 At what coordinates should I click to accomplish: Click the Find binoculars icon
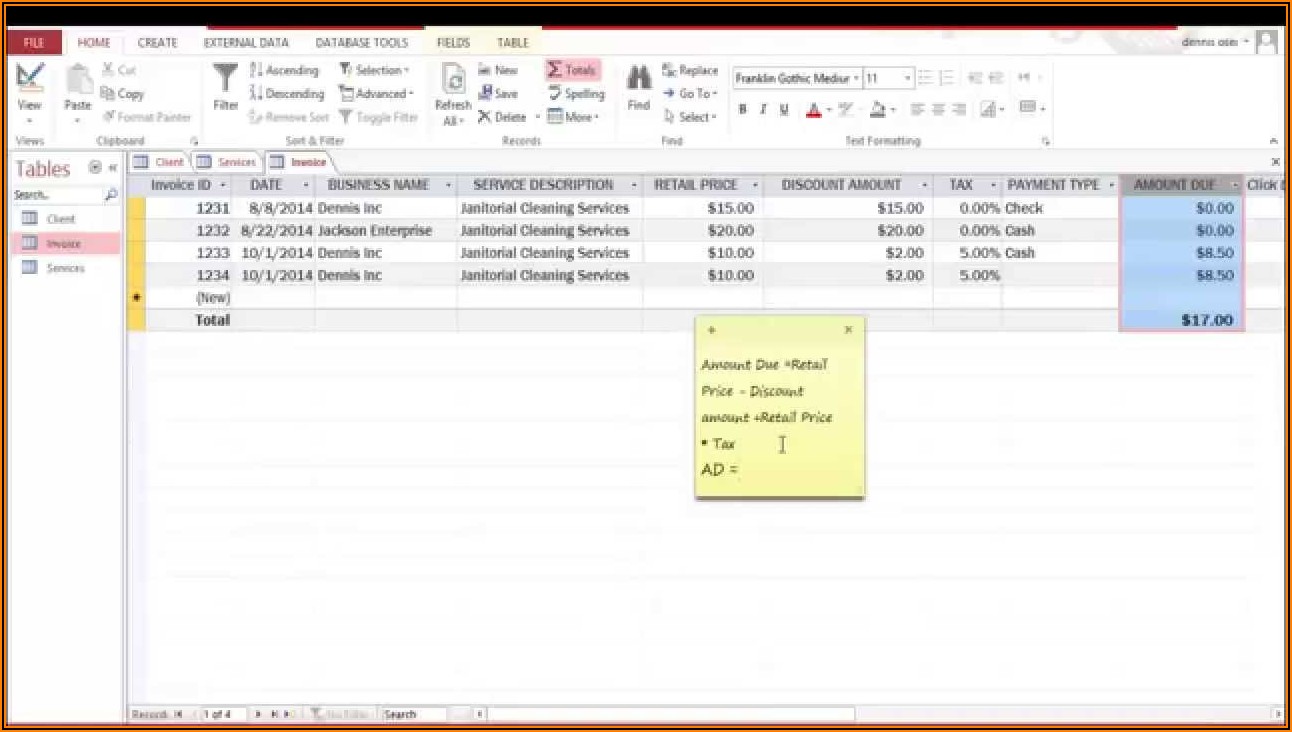coord(638,80)
